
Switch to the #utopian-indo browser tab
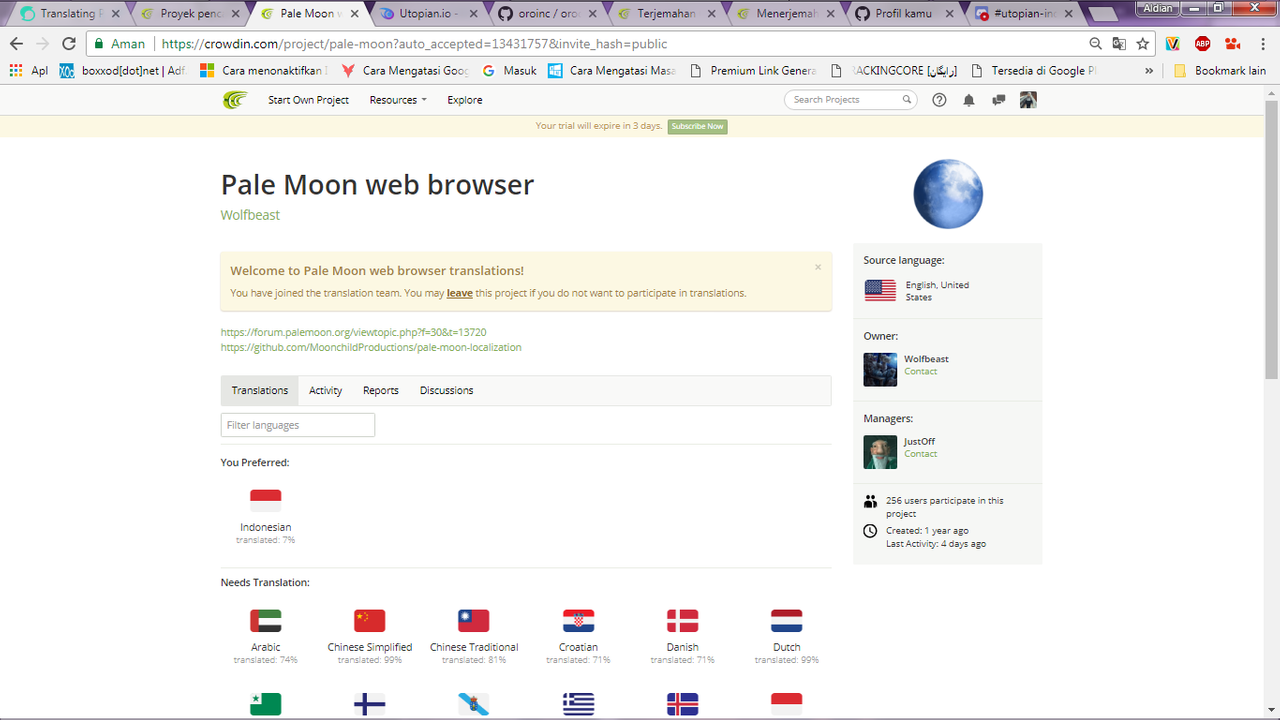[1022, 14]
